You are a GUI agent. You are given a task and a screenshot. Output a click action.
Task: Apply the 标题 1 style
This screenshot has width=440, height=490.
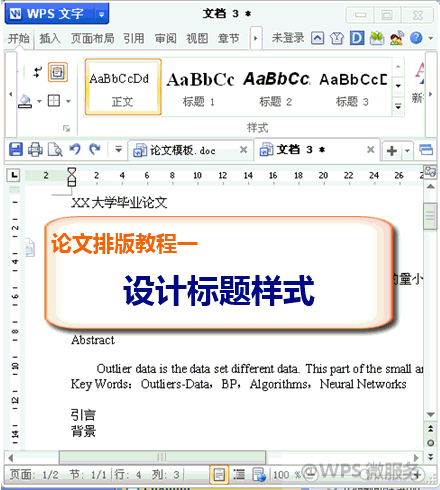tap(200, 87)
